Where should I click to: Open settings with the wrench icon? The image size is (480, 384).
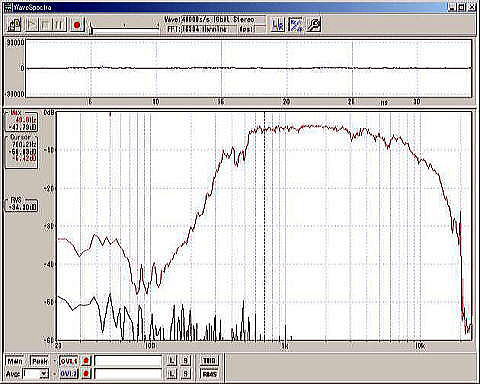pyautogui.click(x=313, y=25)
